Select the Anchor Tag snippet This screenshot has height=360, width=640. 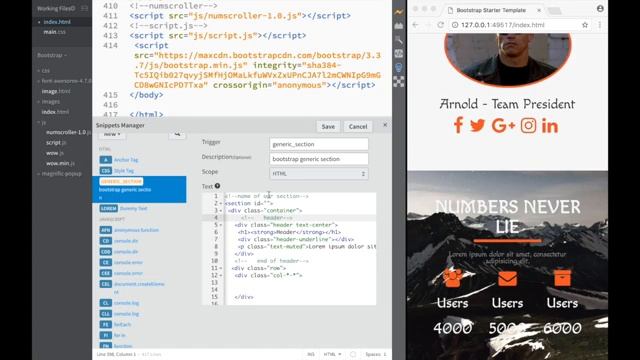pos(119,160)
